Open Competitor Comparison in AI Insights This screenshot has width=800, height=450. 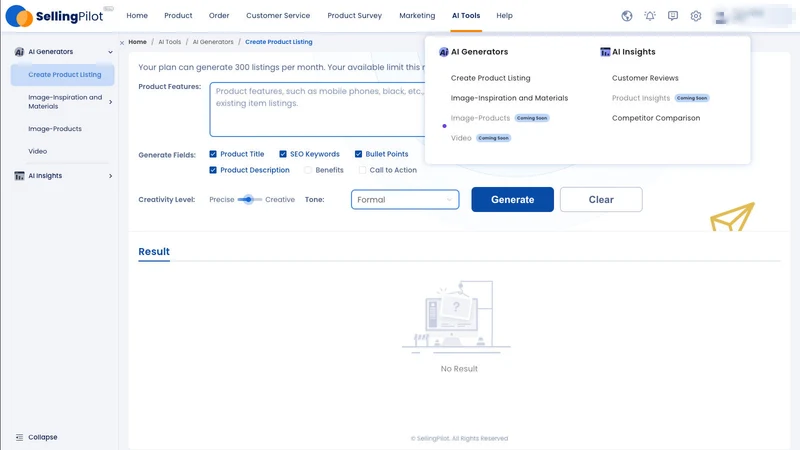point(656,118)
